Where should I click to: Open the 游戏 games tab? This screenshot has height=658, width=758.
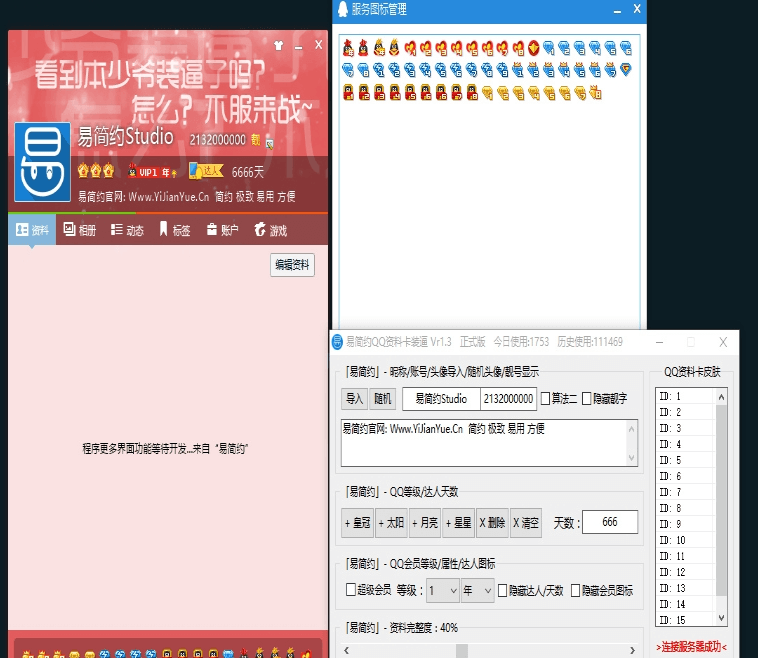[270, 230]
